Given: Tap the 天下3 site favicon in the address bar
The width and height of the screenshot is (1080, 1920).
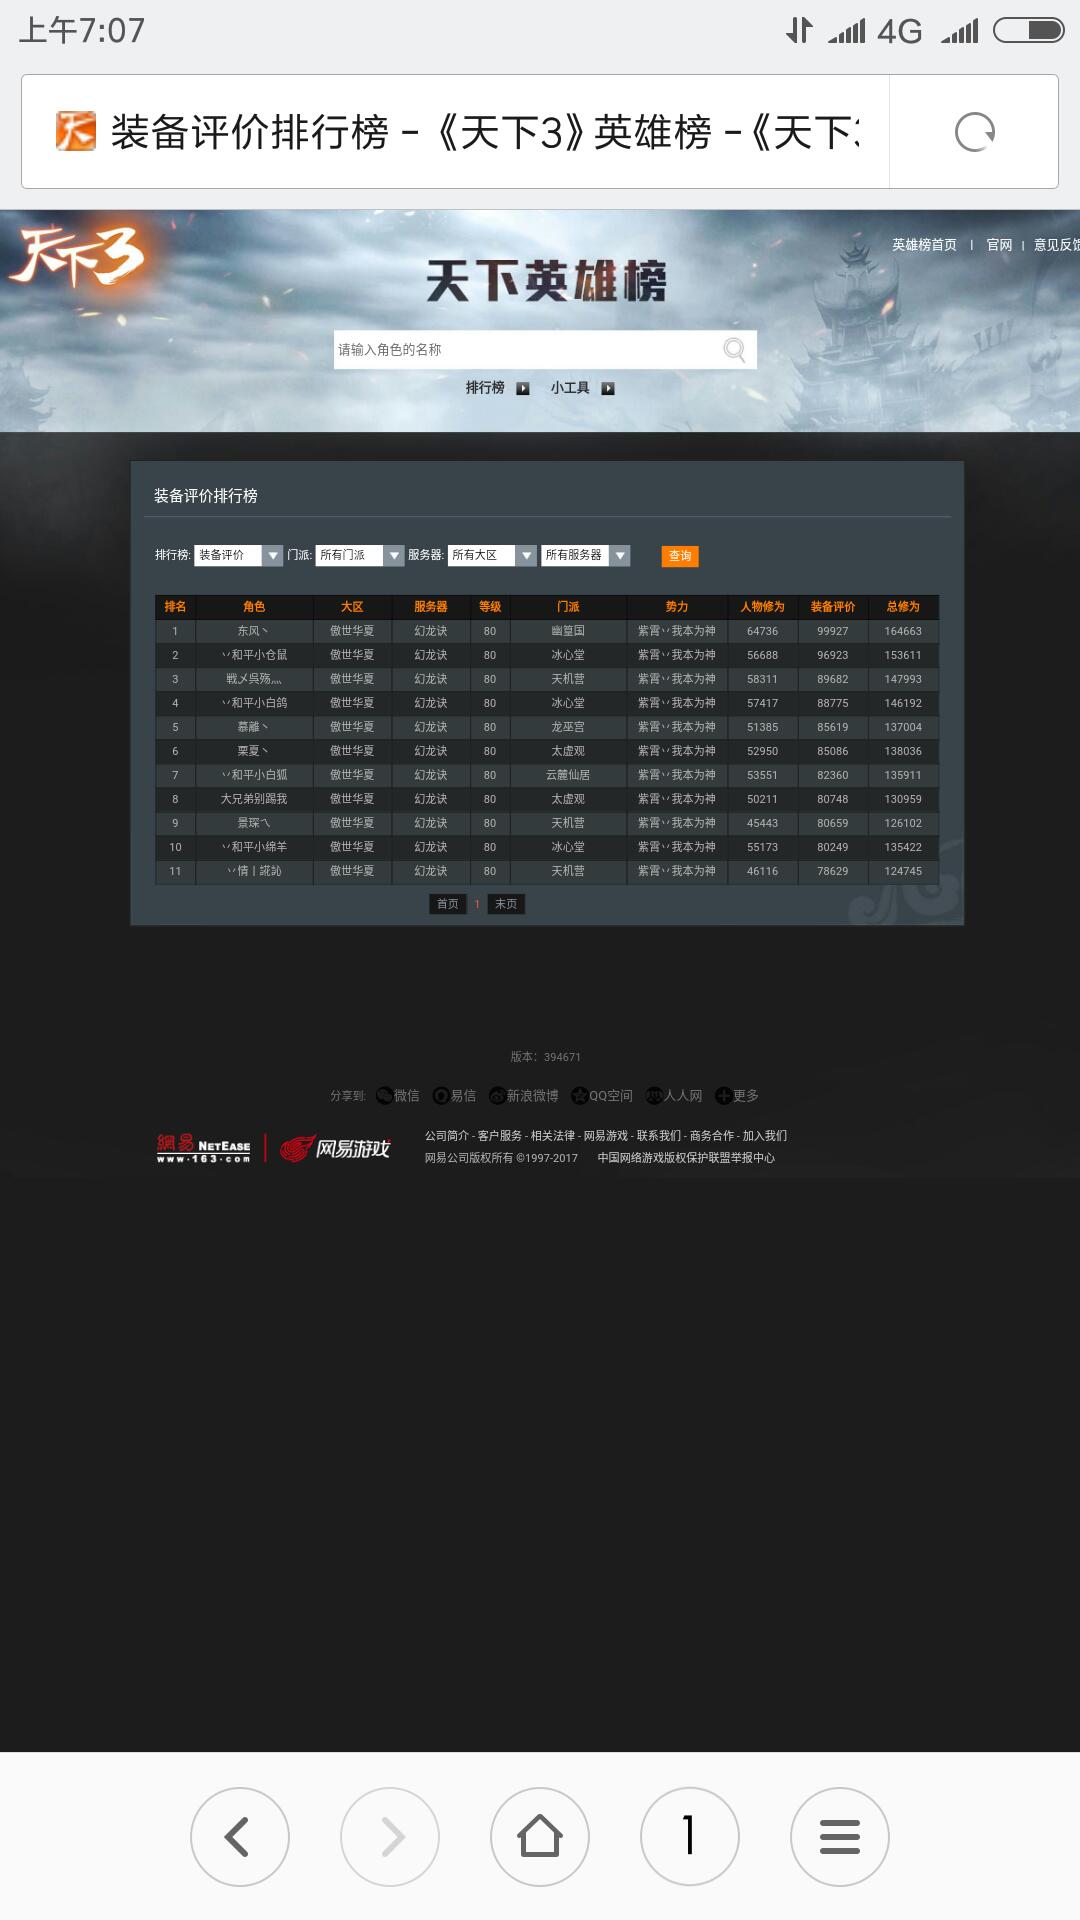Looking at the screenshot, I should pyautogui.click(x=76, y=132).
